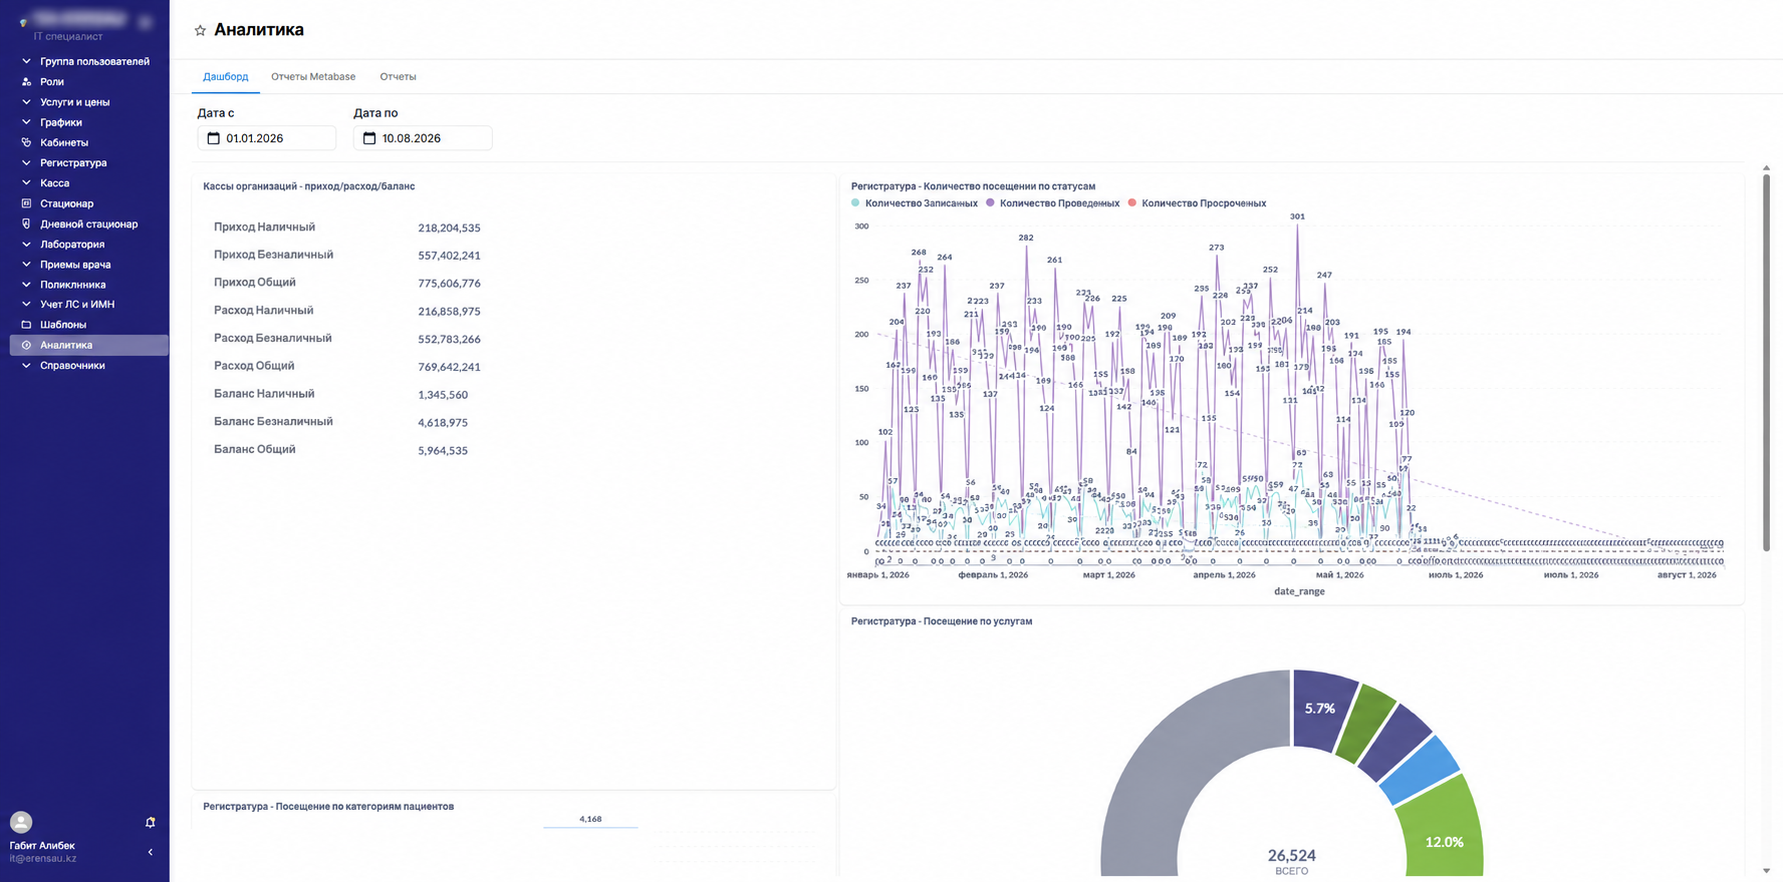Viewport: 1783px width, 882px height.
Task: Collapse the sidebar with the left arrow
Action: [150, 853]
